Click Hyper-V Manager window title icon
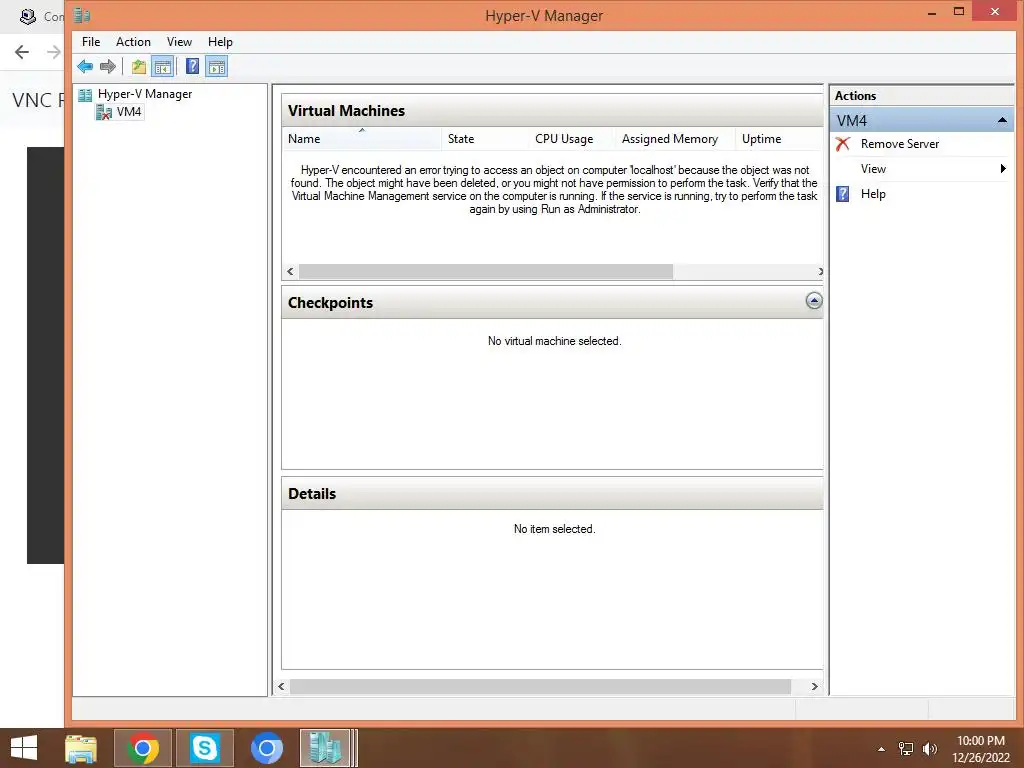This screenshot has width=1024, height=768. click(82, 15)
